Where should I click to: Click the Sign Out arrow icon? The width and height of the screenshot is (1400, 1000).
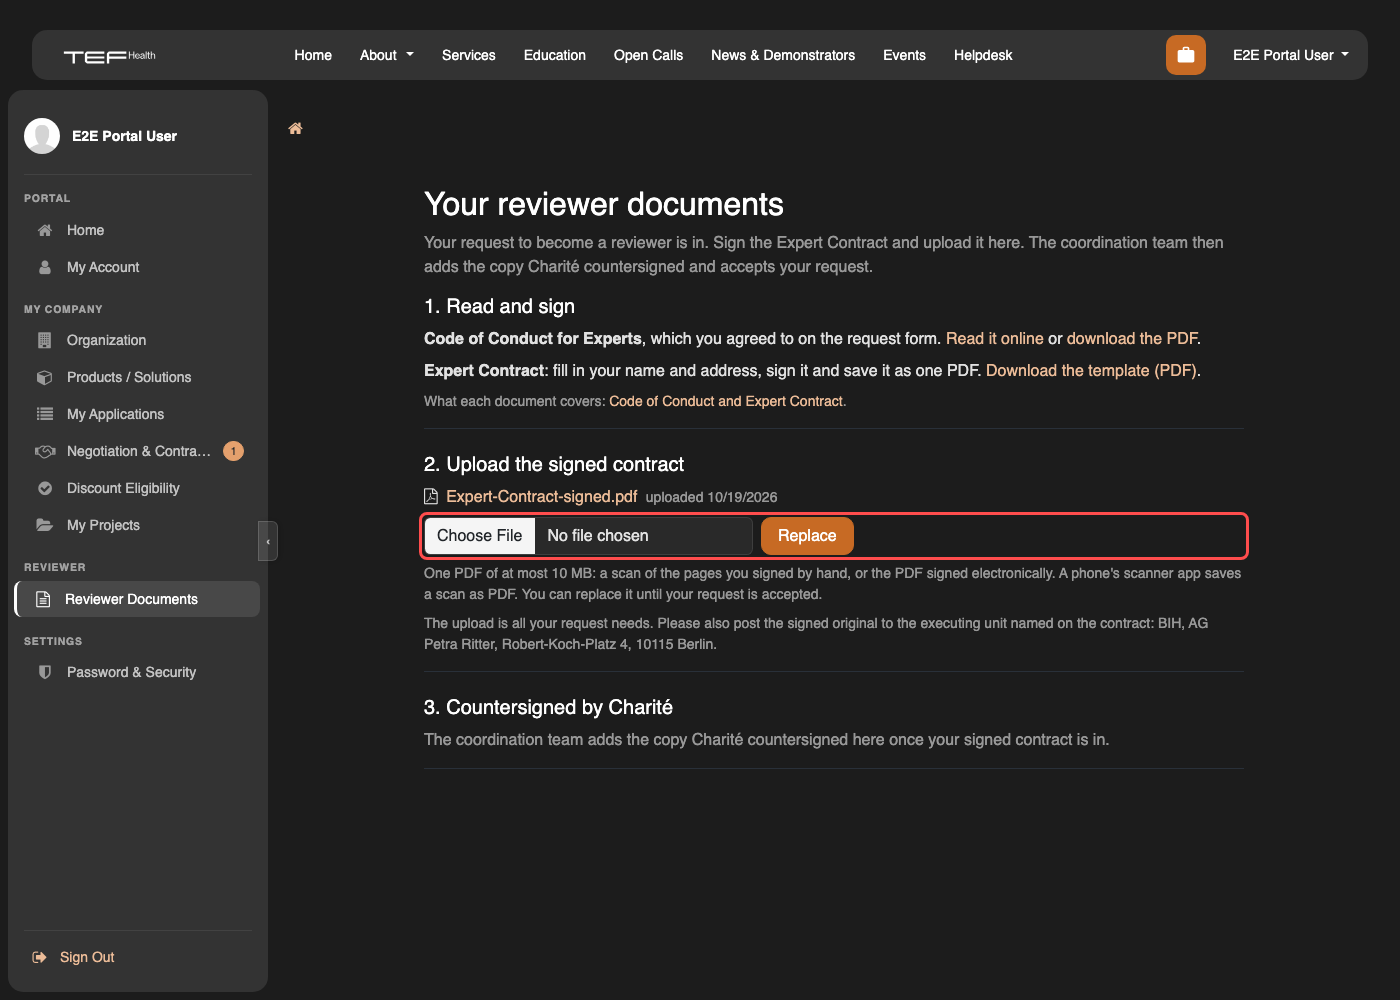tap(40, 957)
